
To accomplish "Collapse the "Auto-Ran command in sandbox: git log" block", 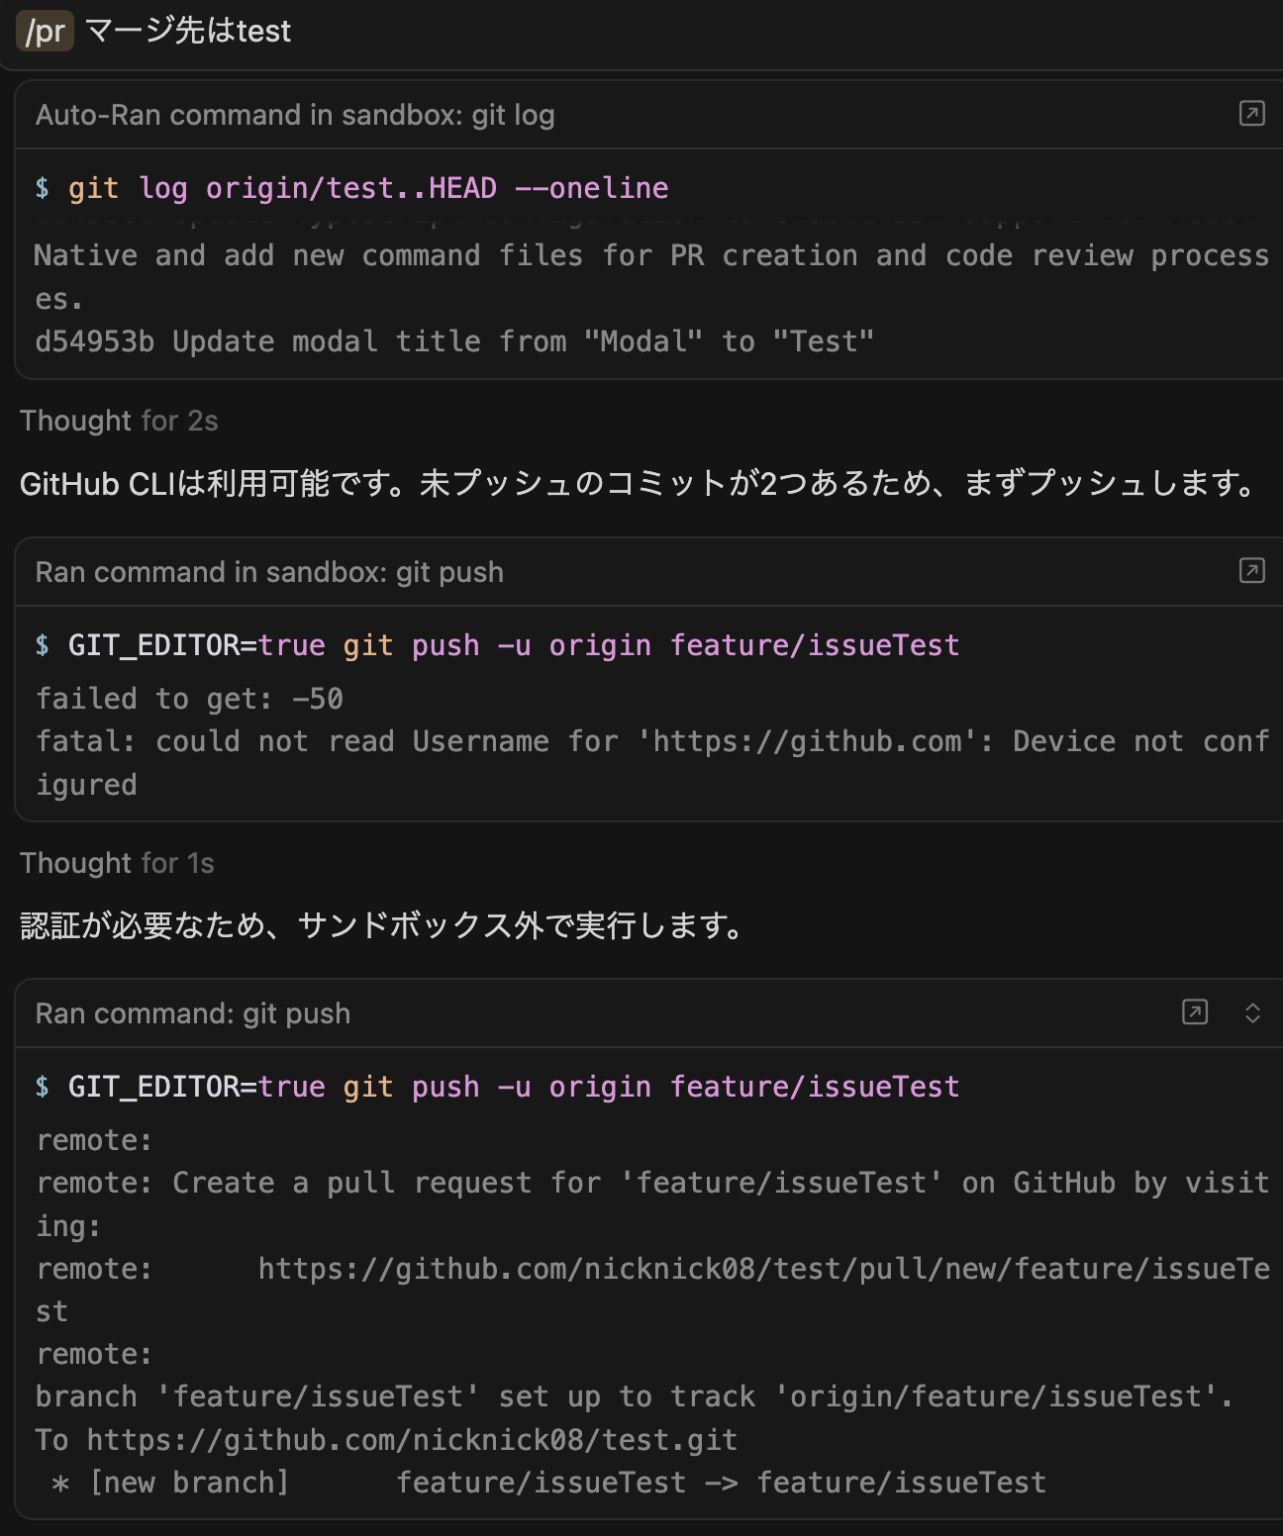I will pos(296,115).
